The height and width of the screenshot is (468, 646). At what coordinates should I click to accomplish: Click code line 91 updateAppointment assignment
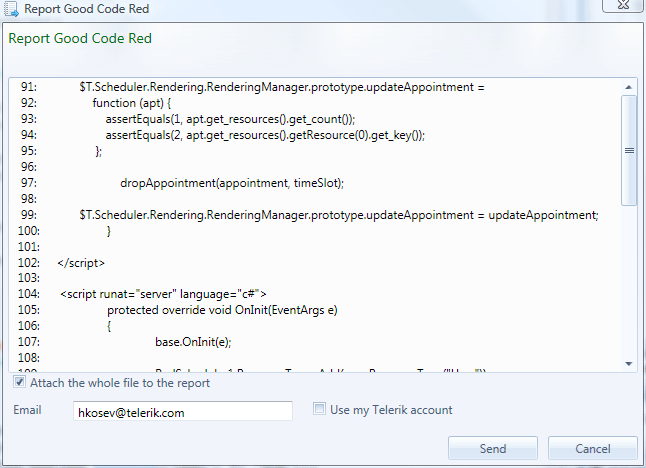point(282,87)
